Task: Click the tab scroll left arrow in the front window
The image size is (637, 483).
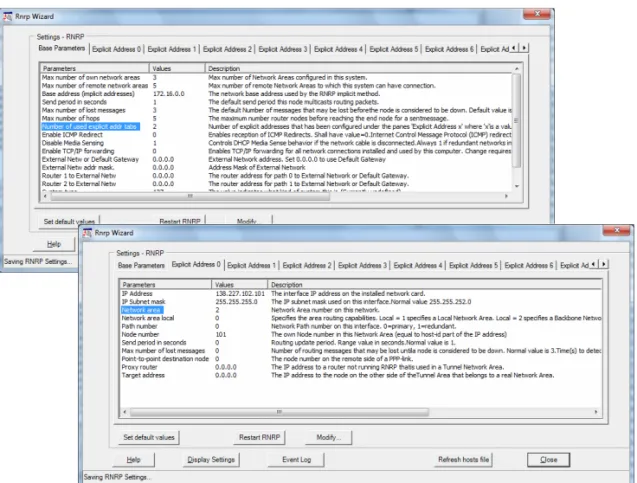Action: click(x=594, y=264)
